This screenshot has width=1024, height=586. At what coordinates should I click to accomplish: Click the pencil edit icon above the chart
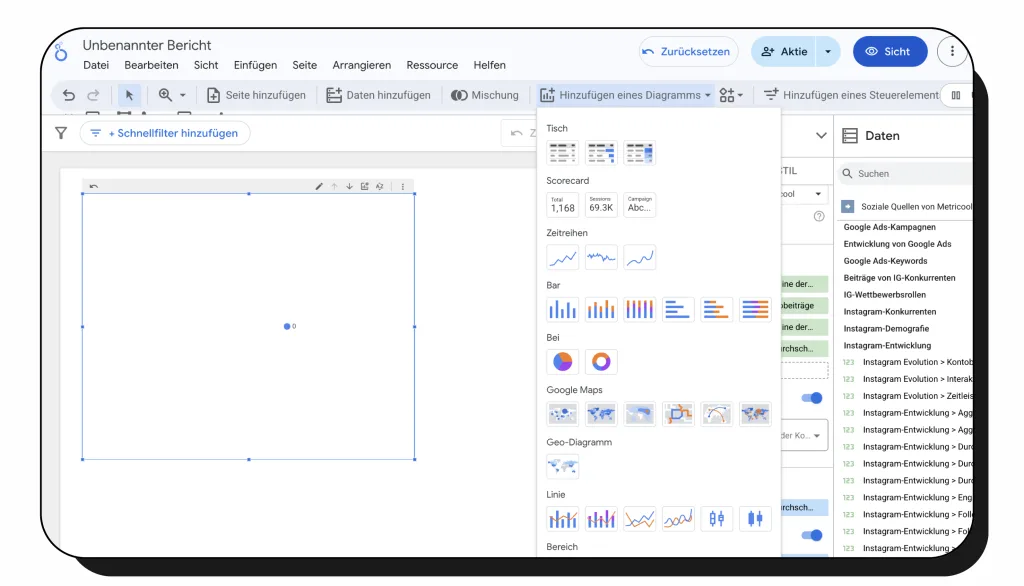(x=319, y=186)
